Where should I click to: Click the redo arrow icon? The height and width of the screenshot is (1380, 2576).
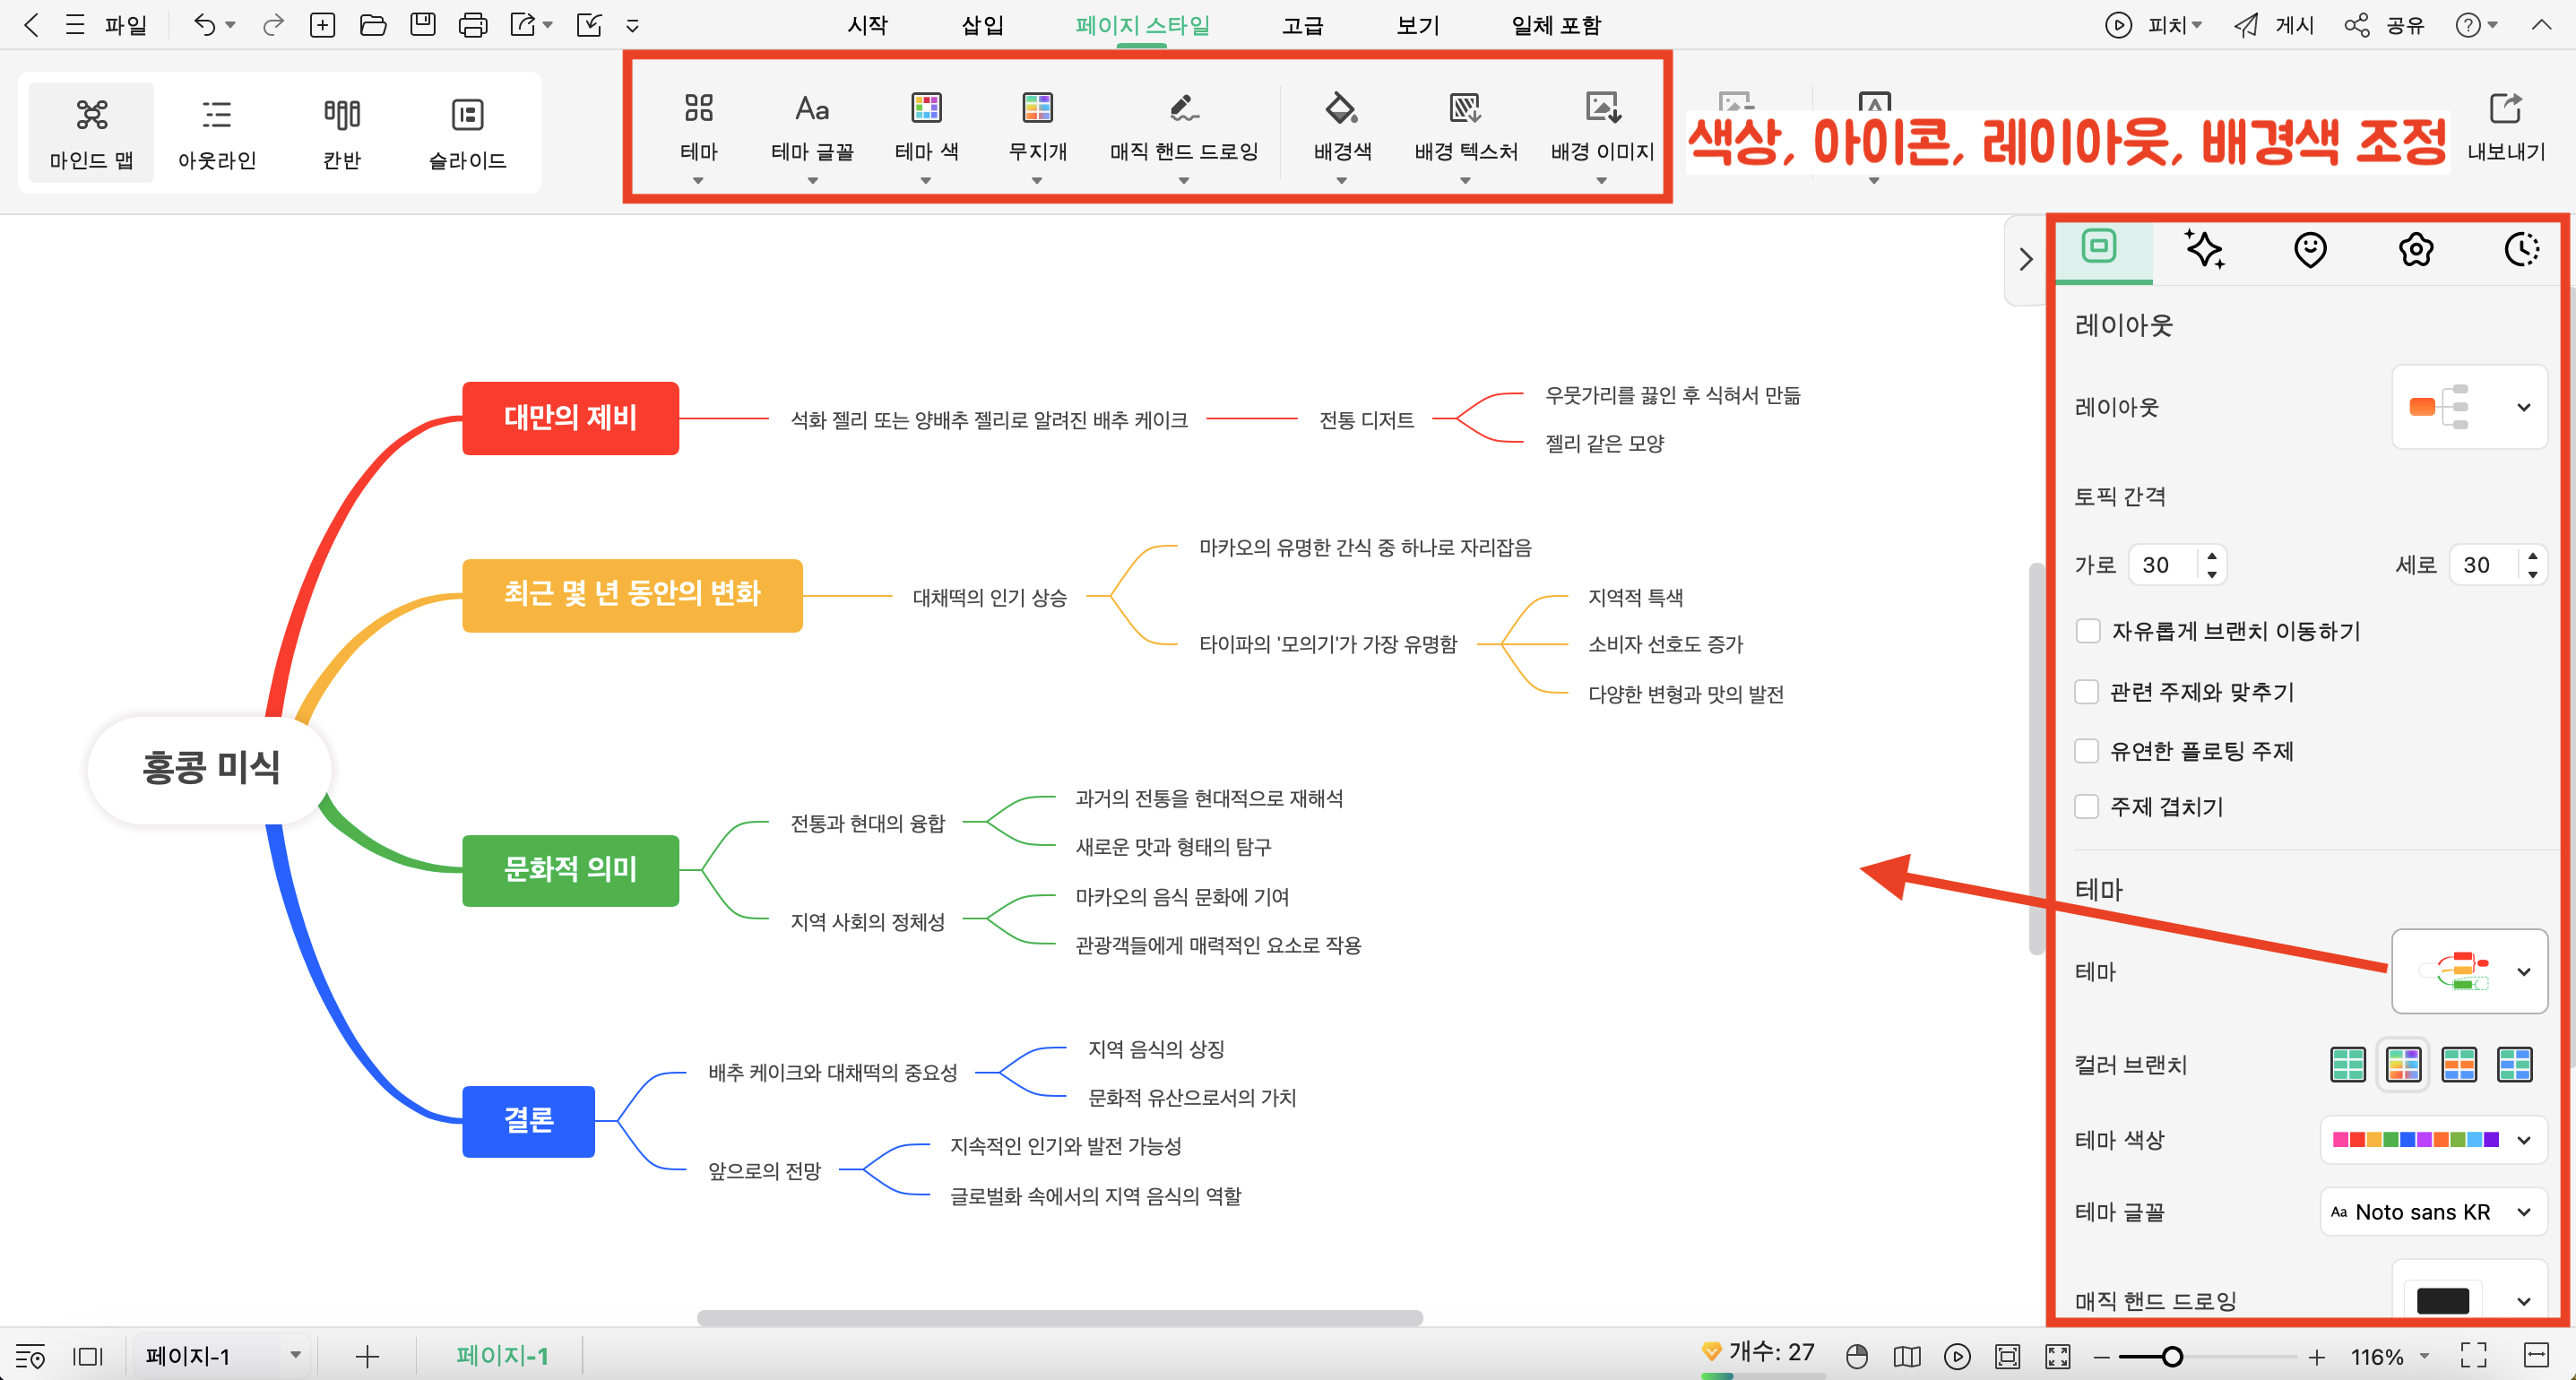273,25
